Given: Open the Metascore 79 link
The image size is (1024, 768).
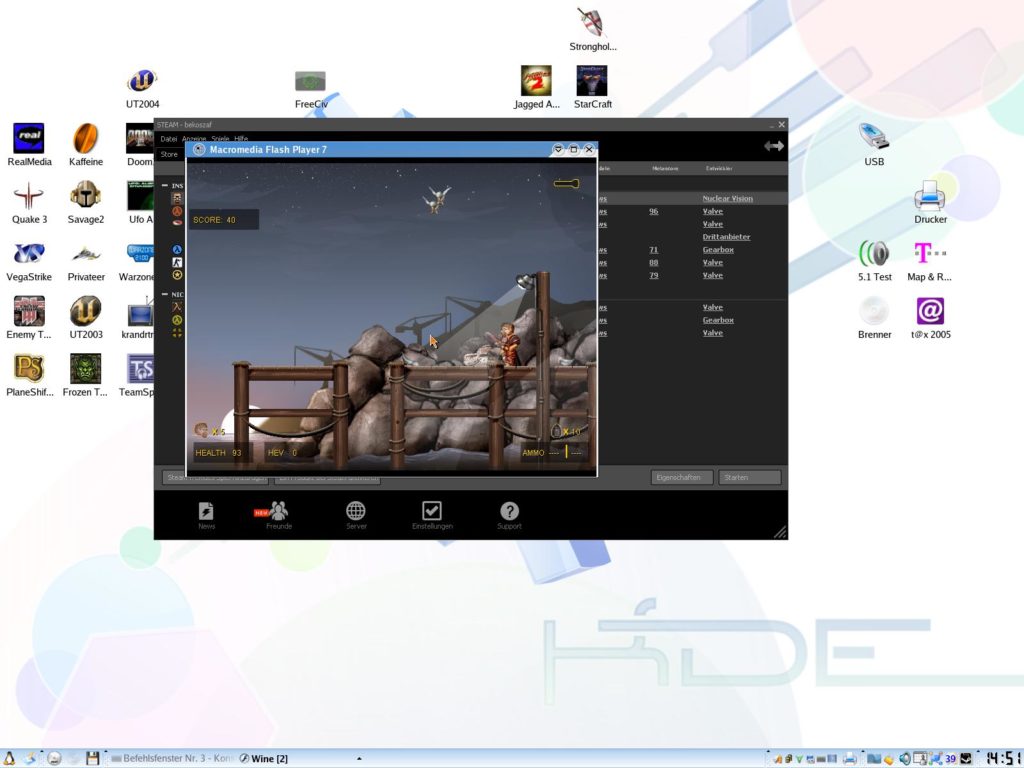Looking at the screenshot, I should click(654, 276).
